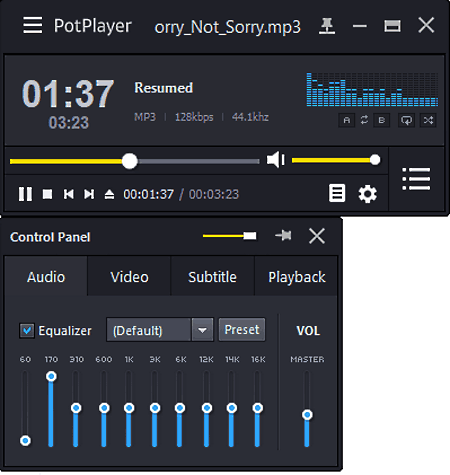Expand the (Default) equalizer preset dropdown
The height and width of the screenshot is (475, 450).
[202, 330]
